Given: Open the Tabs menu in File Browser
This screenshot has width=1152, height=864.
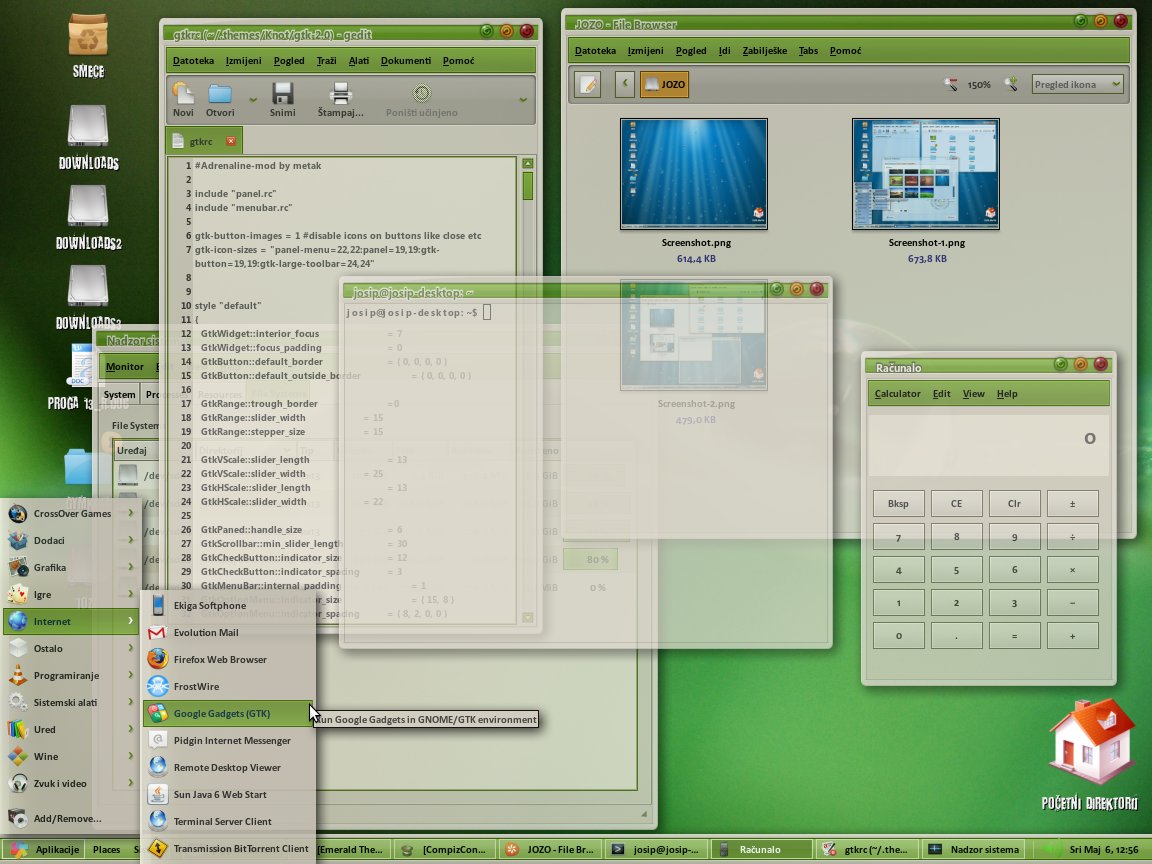Looking at the screenshot, I should pyautogui.click(x=808, y=51).
